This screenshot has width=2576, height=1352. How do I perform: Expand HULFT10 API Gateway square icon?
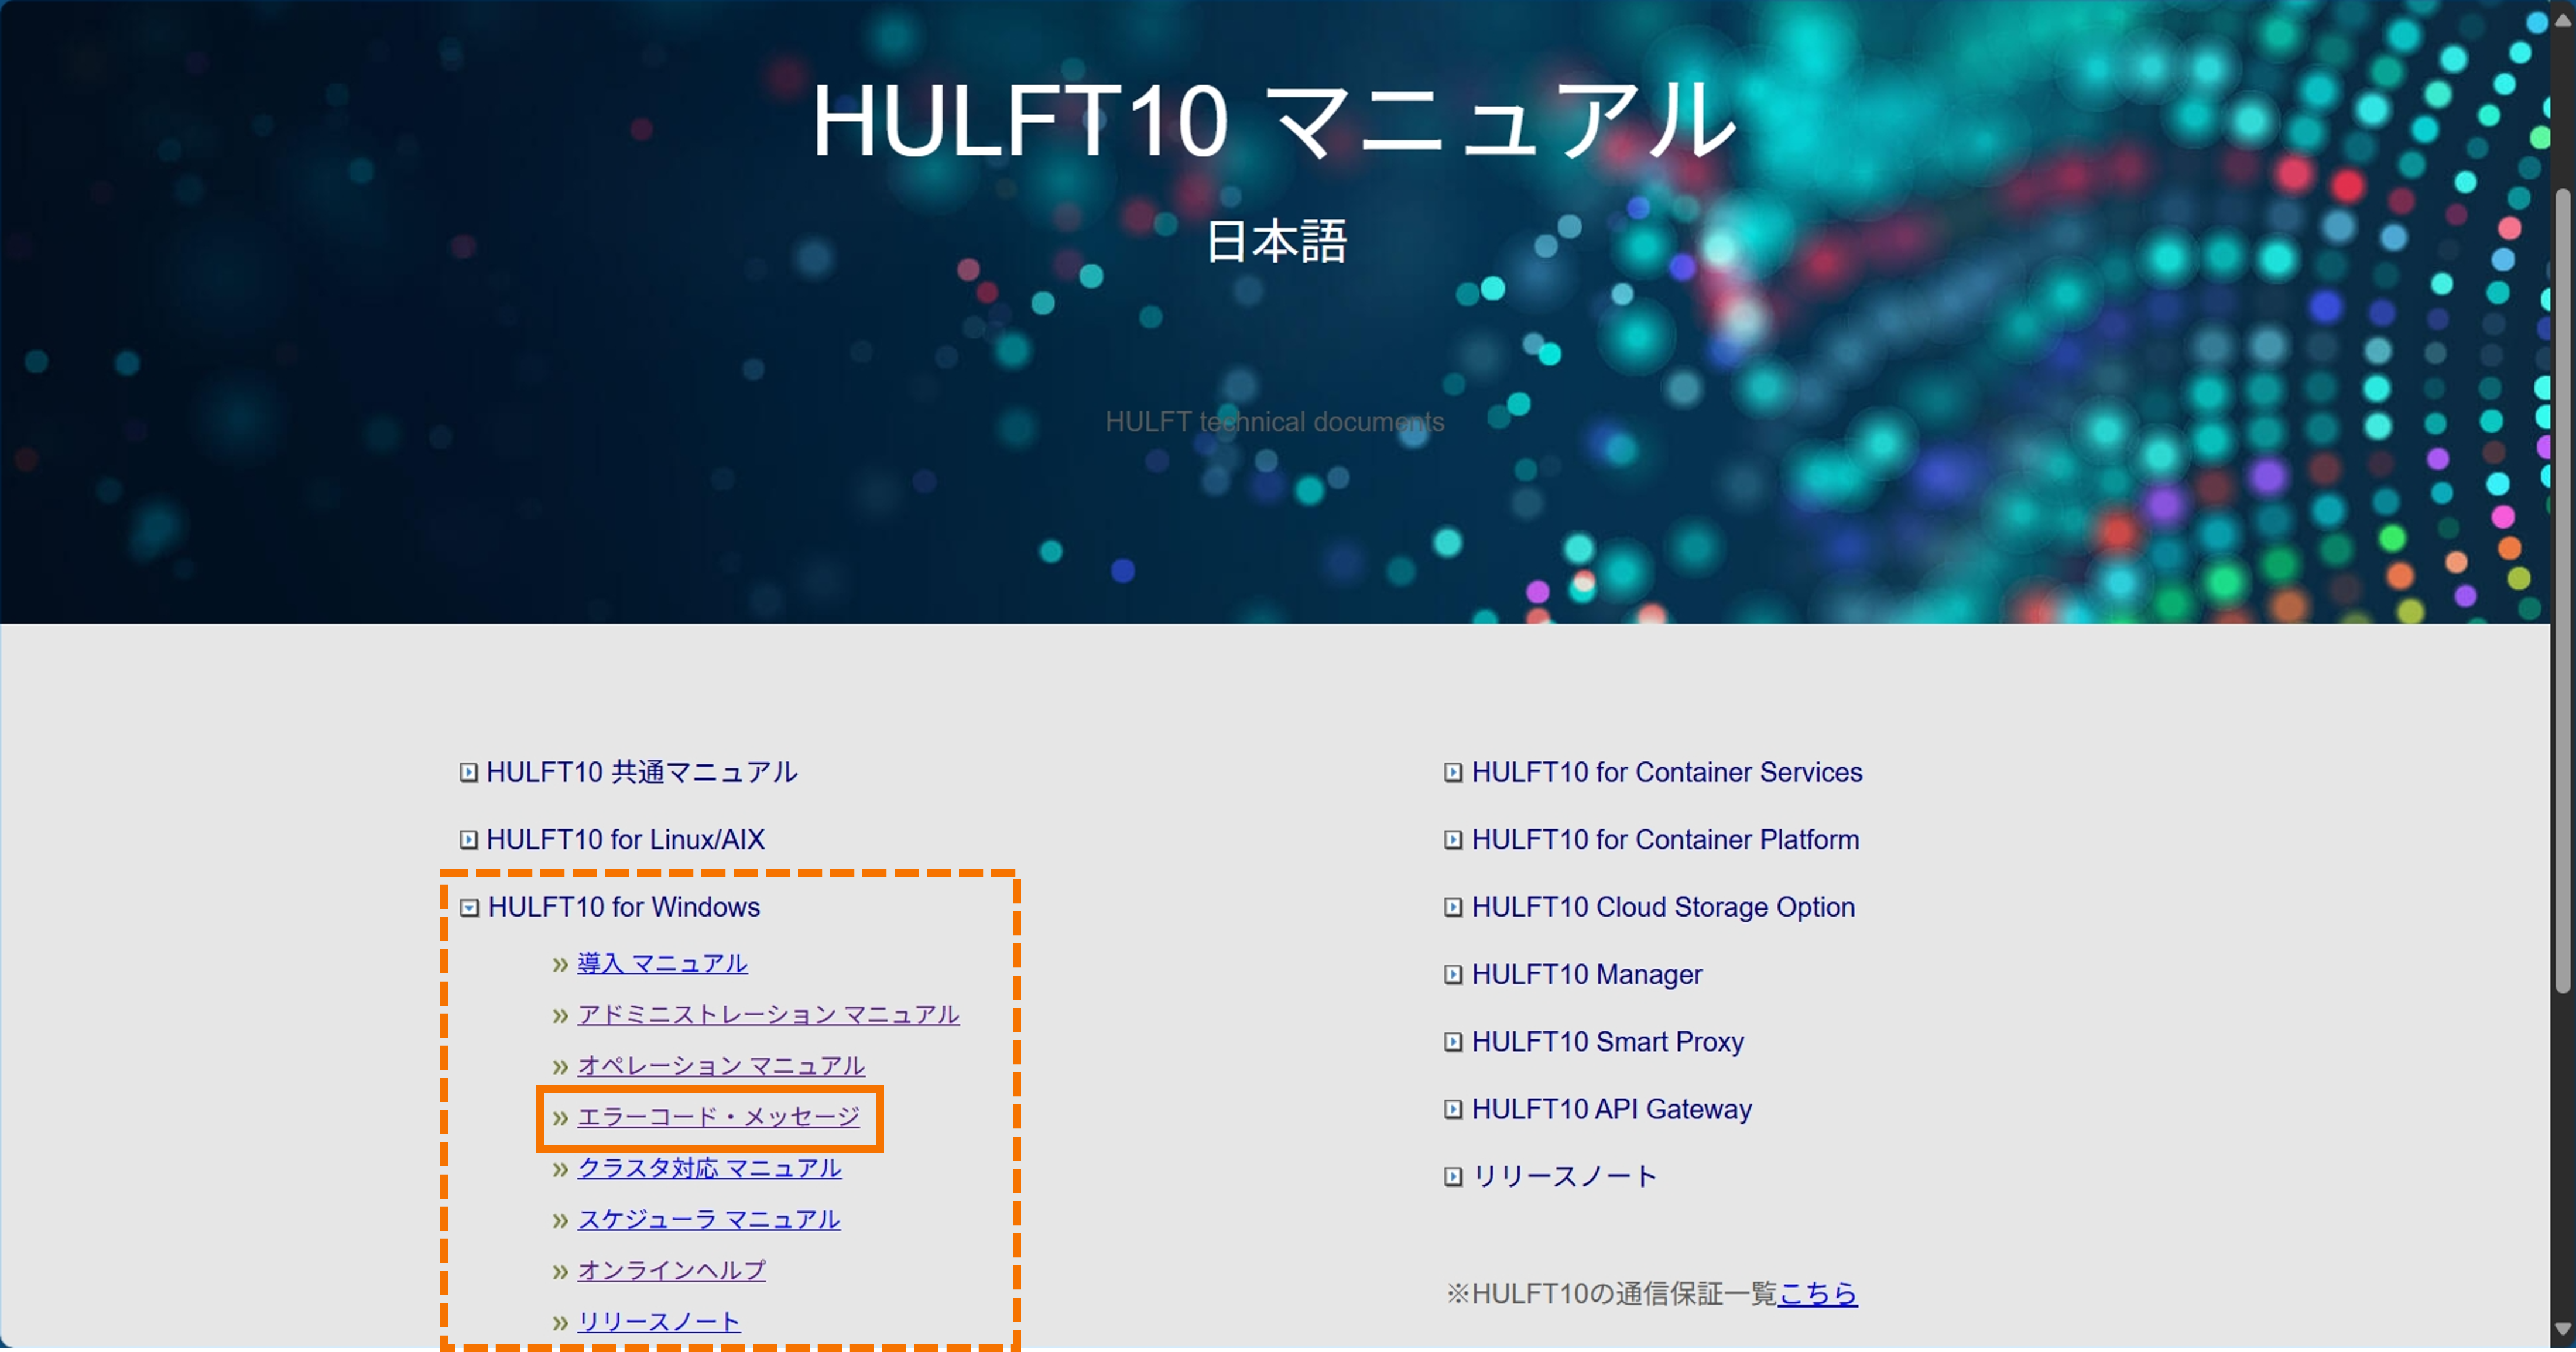(1453, 1110)
